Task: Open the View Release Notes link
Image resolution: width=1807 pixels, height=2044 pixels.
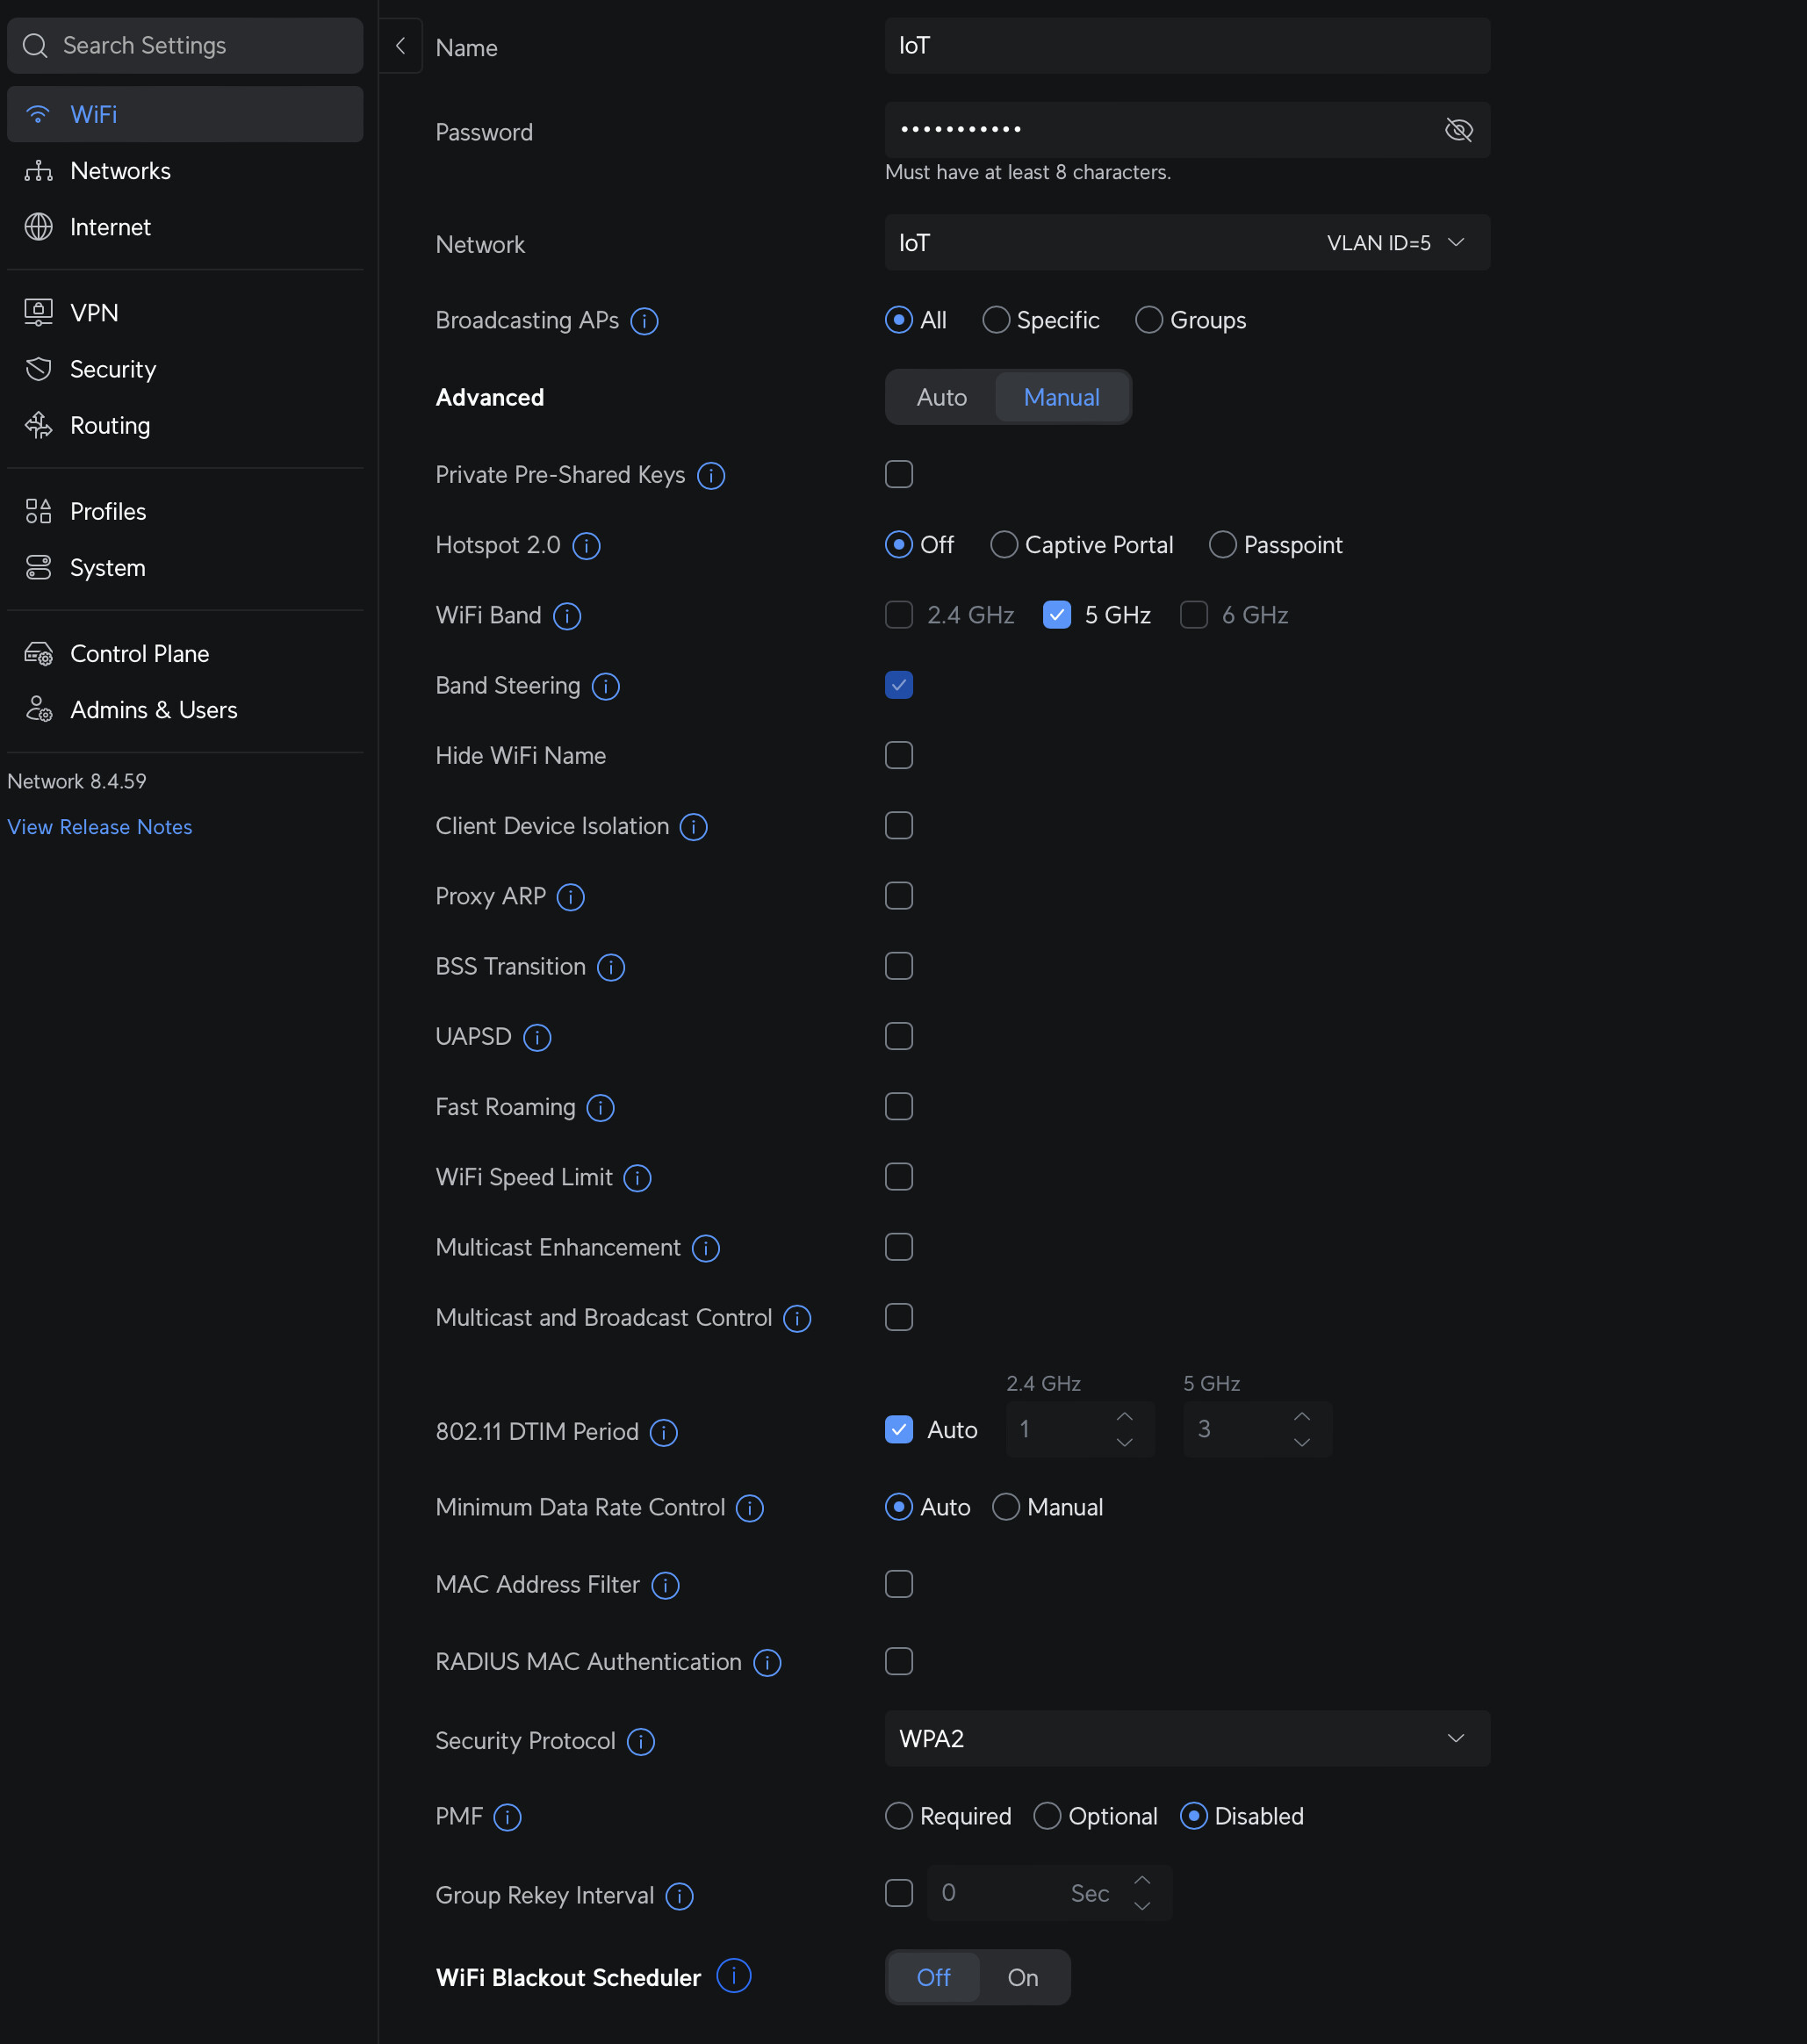Action: coord(100,827)
